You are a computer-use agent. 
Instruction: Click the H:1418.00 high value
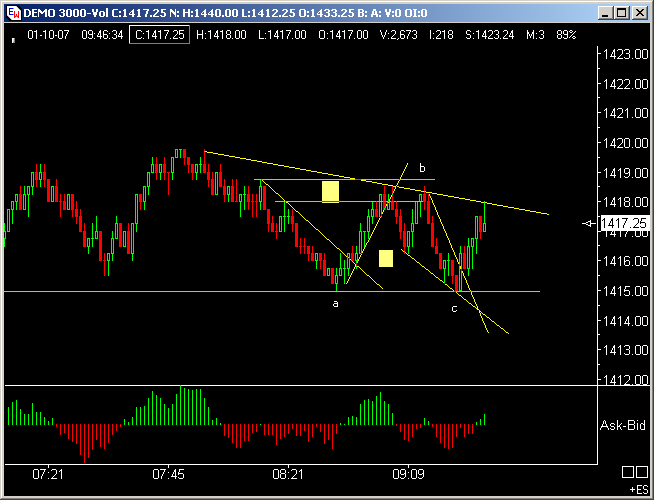pos(221,35)
